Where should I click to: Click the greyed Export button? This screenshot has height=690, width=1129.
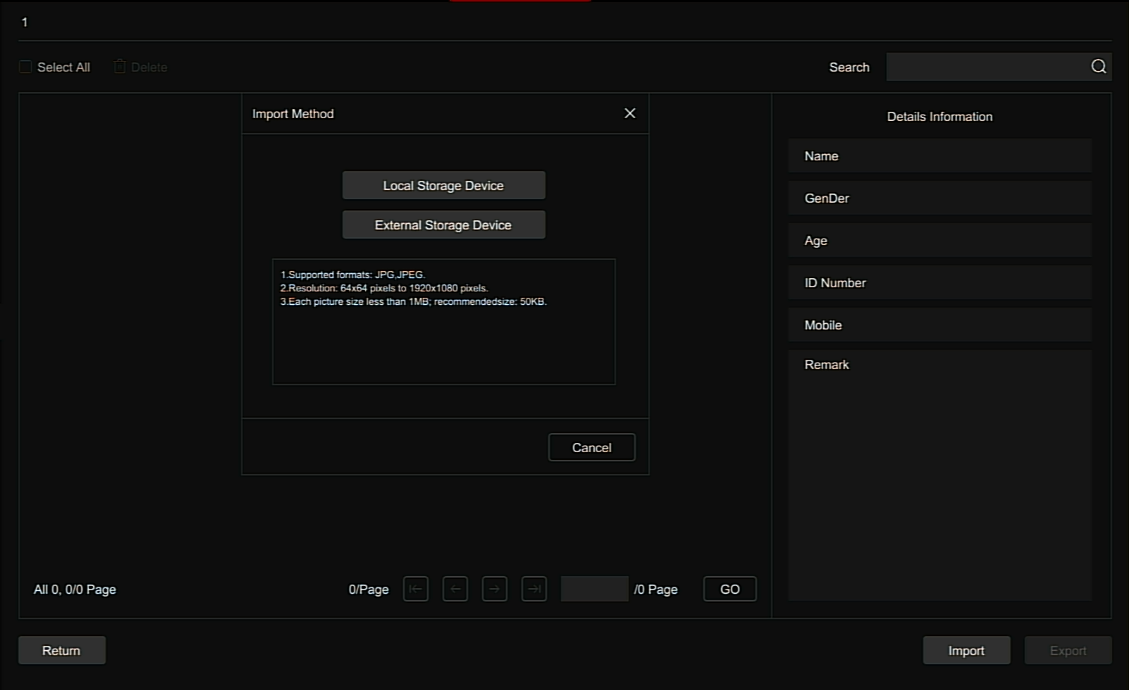[x=1068, y=650]
